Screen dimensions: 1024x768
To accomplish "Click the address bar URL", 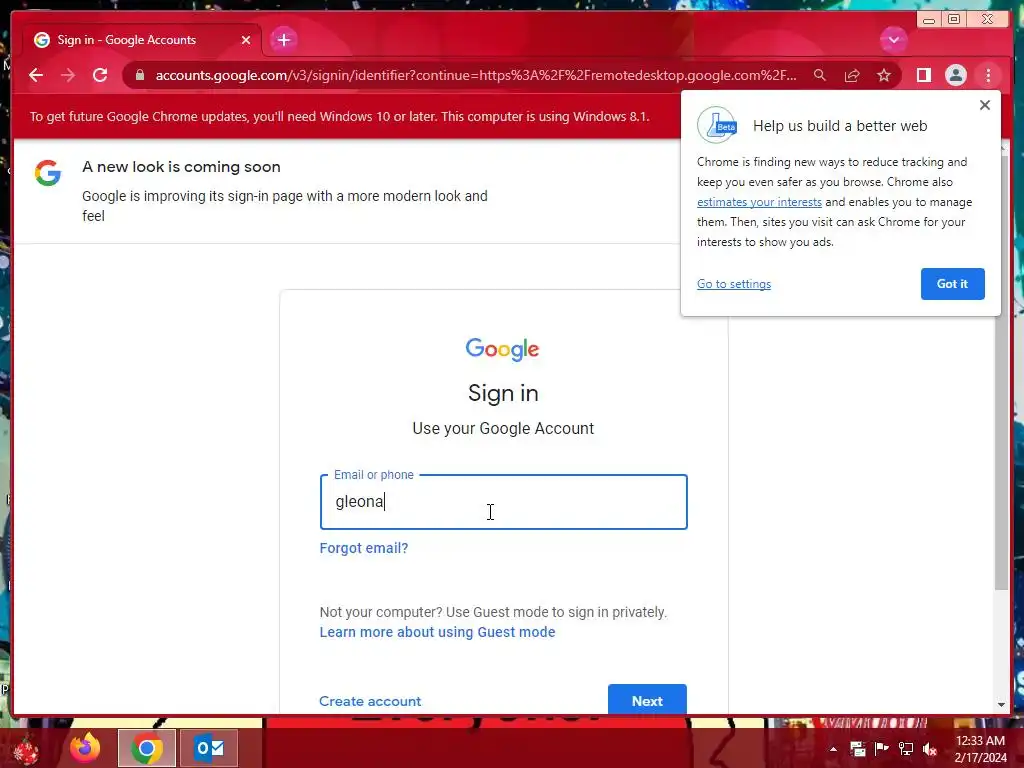I will click(475, 75).
